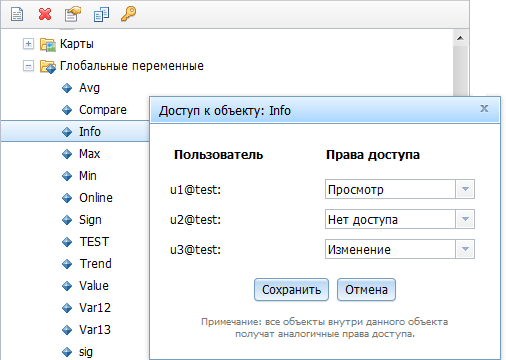The image size is (506, 360).
Task: Select the TEST variable
Action: pyautogui.click(x=94, y=242)
